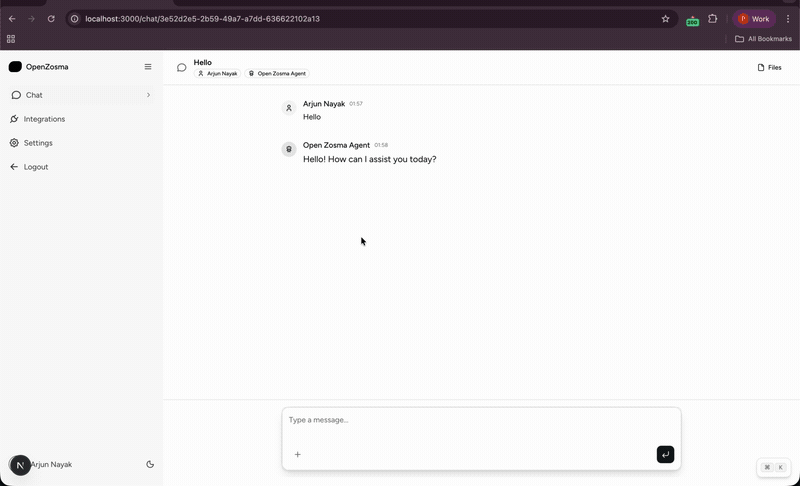Bookmark page with the star icon
This screenshot has width=800, height=486.
coord(665,19)
